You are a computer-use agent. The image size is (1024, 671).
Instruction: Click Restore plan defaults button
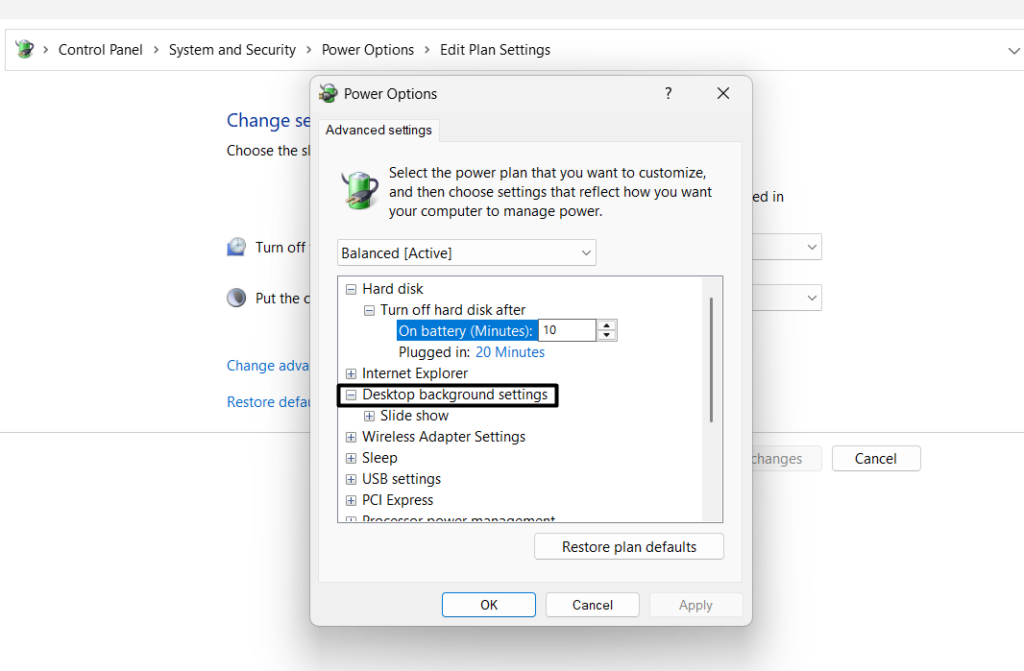628,547
